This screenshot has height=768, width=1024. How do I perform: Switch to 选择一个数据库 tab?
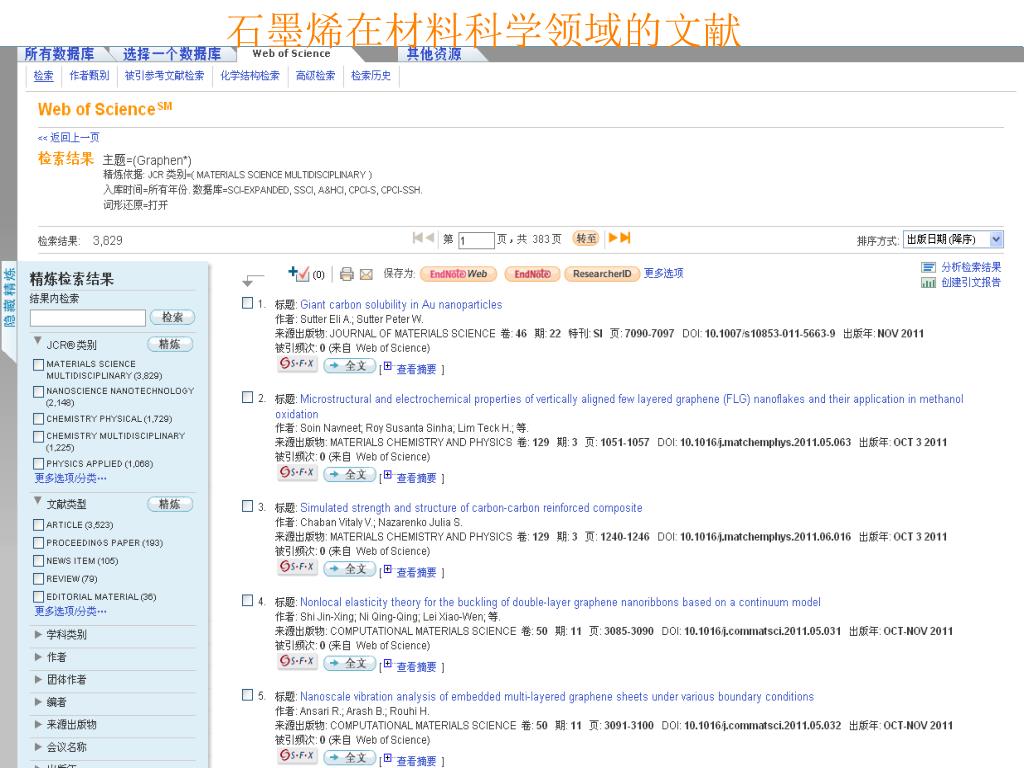pyautogui.click(x=172, y=54)
